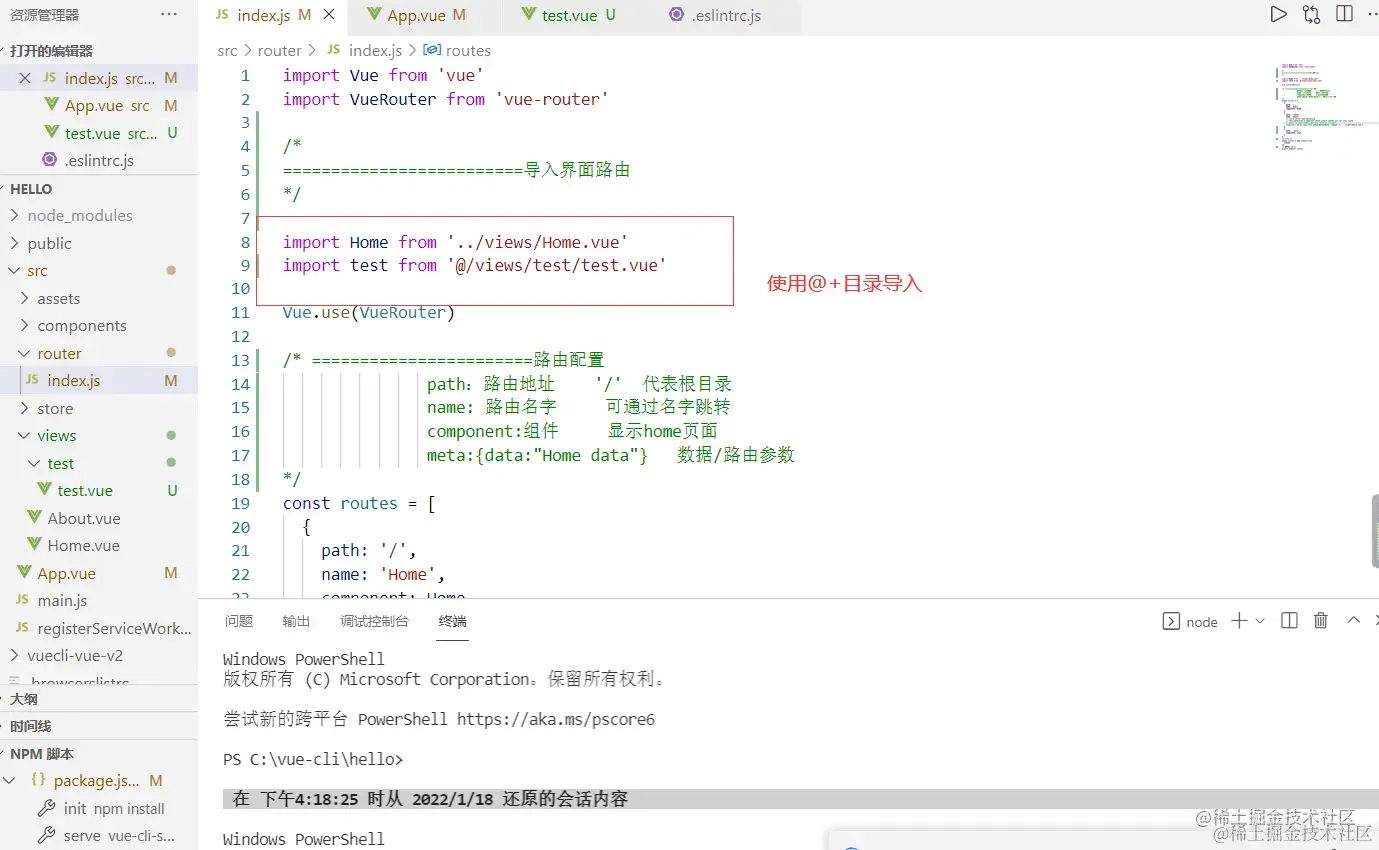Viewport: 1379px width, 850px height.
Task: Open test.vue in file tree
Action: 84,490
